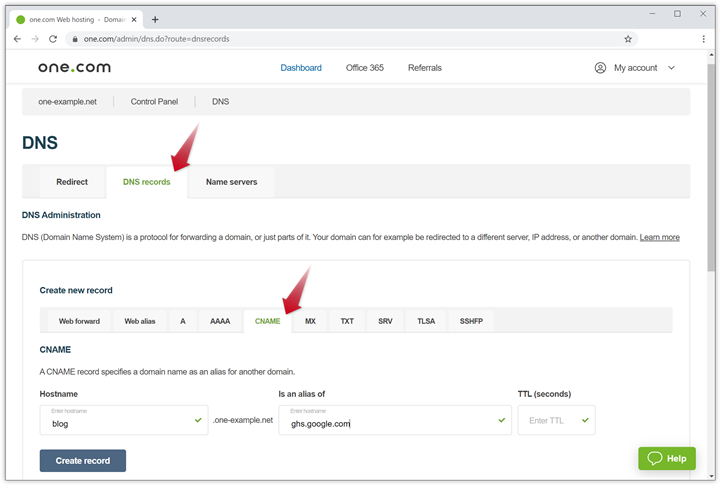Open a new browser tab
Image resolution: width=720 pixels, height=485 pixels.
coord(155,19)
